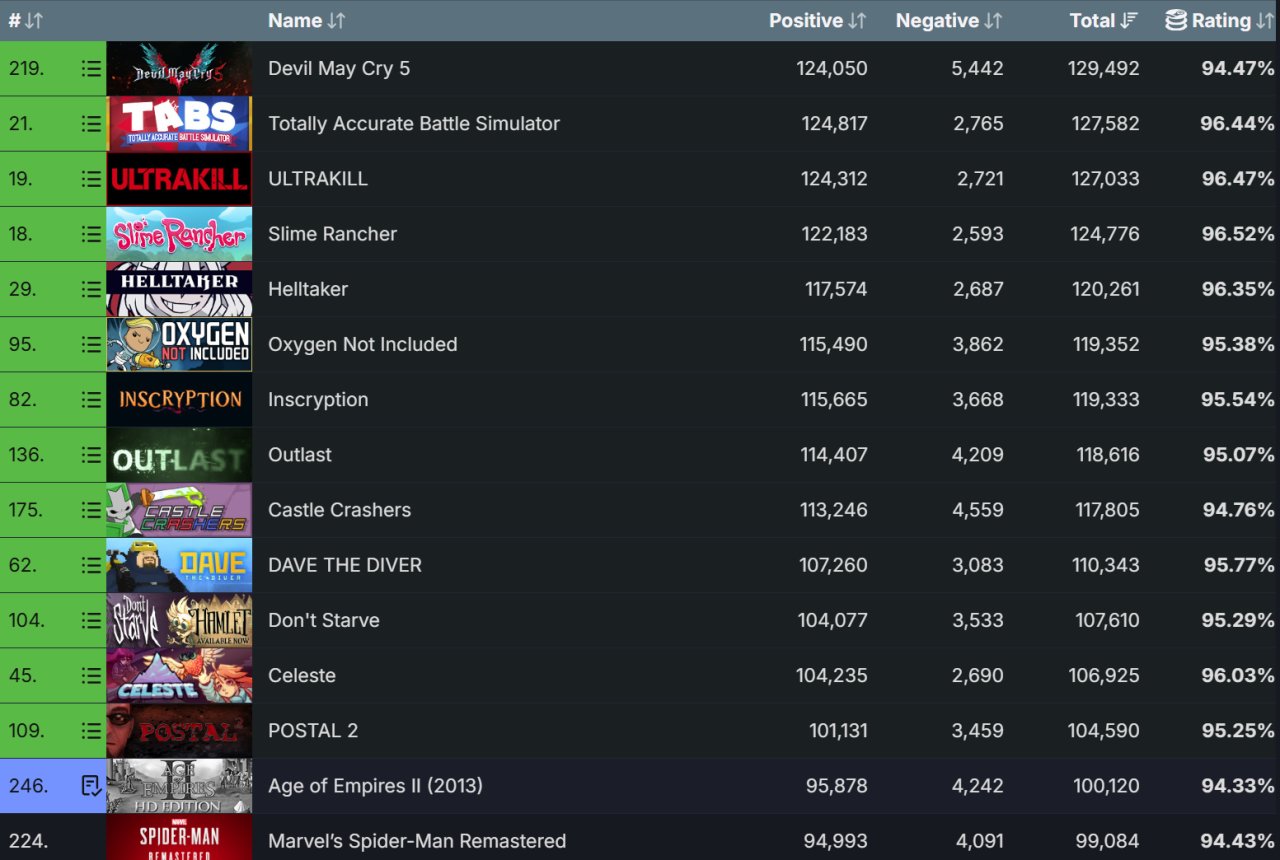Viewport: 1280px width, 860px height.
Task: Open Totally Accurate Battle Simulator title link
Action: click(x=414, y=124)
